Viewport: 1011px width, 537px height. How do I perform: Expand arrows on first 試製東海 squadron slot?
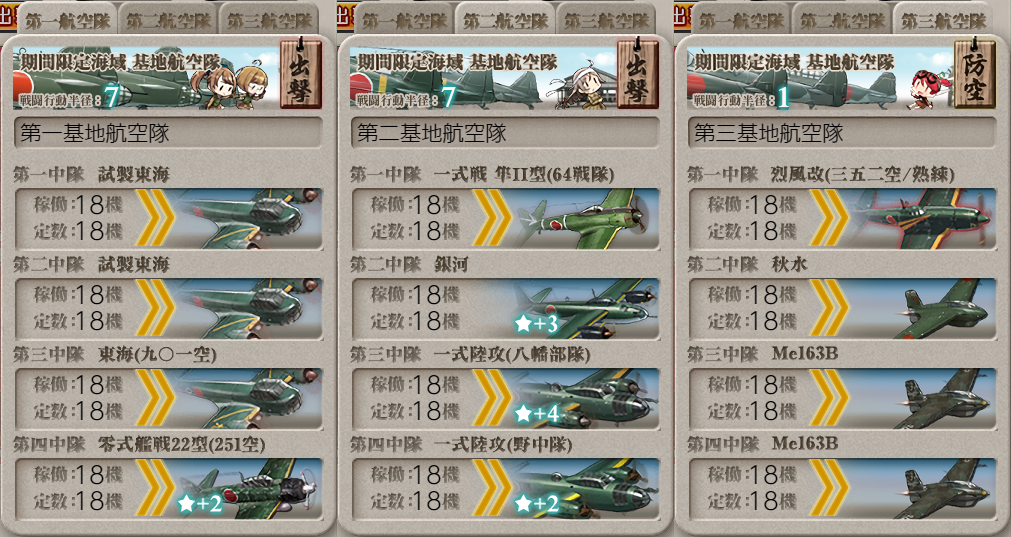click(x=155, y=218)
